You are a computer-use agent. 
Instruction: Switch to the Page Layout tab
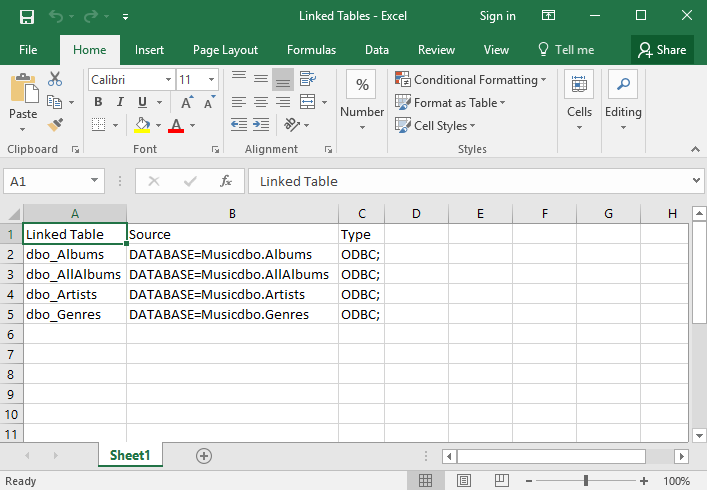(x=225, y=50)
